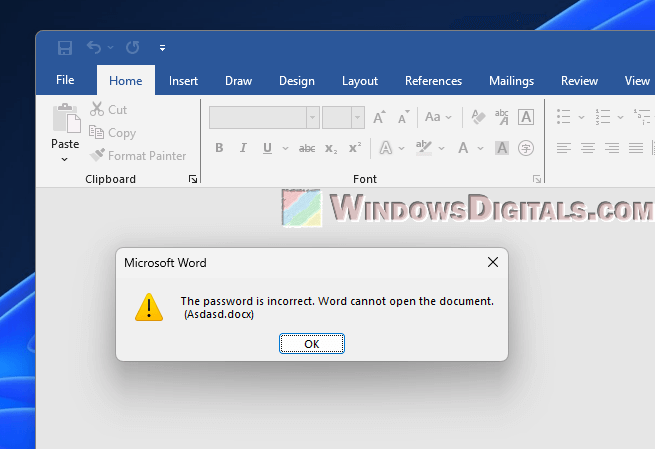This screenshot has height=449, width=655.
Task: Click the yellow warning icon in dialog
Action: pyautogui.click(x=149, y=307)
